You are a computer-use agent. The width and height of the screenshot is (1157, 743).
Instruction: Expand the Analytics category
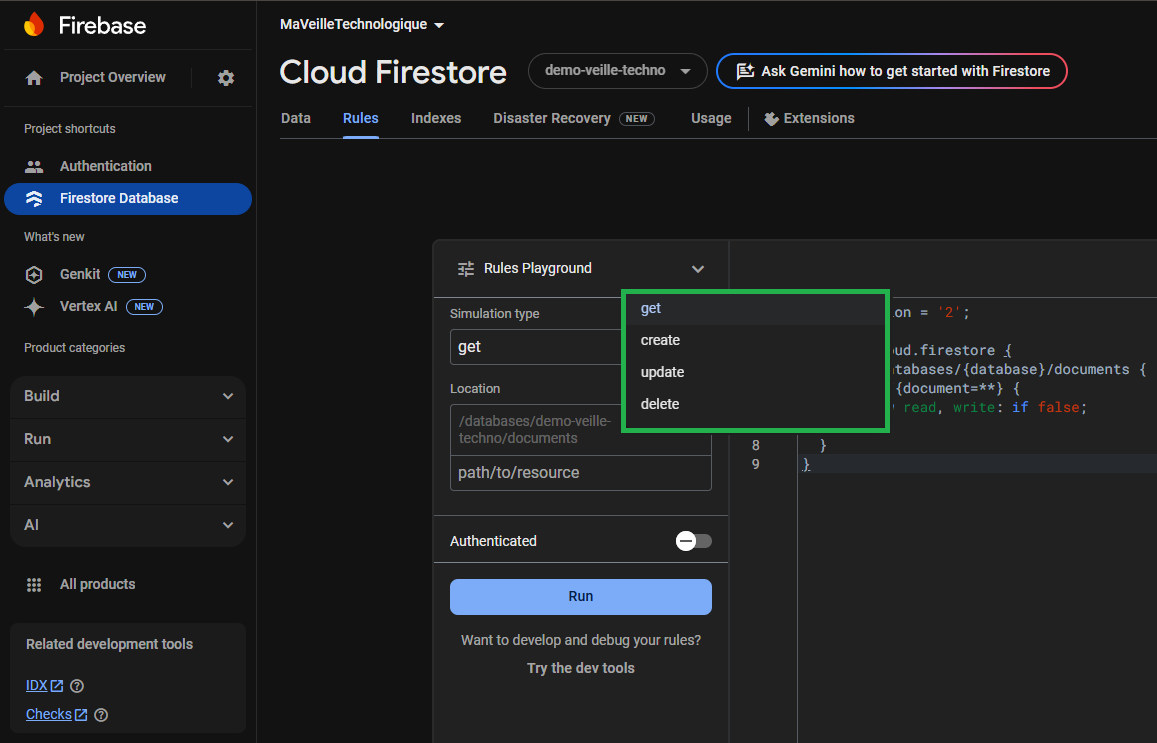click(x=128, y=482)
